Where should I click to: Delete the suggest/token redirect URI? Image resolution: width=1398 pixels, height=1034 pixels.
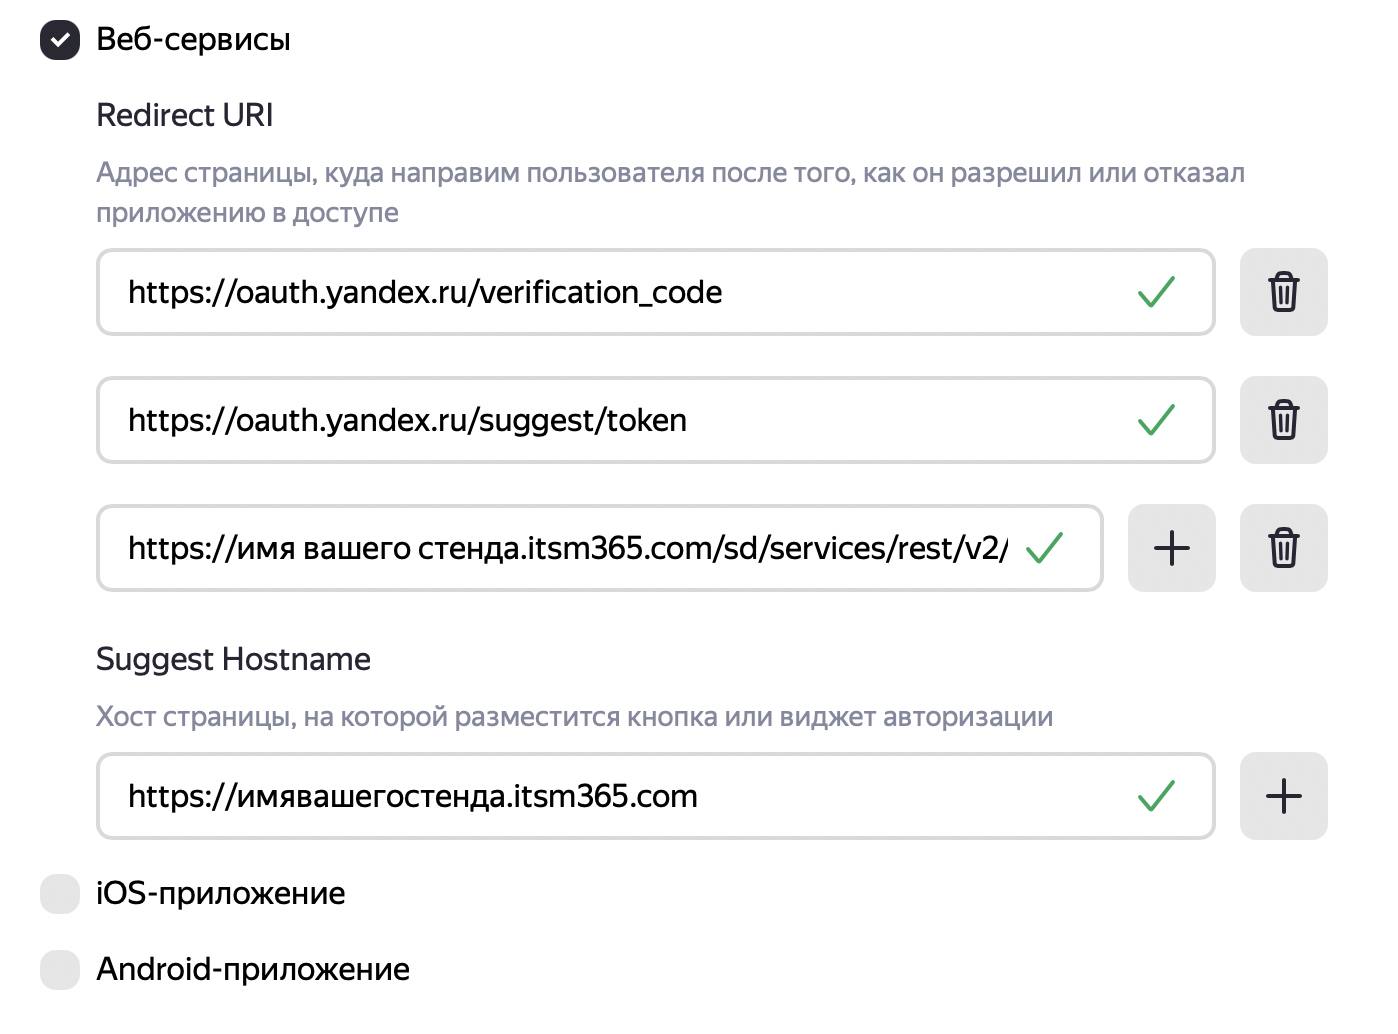(1283, 420)
